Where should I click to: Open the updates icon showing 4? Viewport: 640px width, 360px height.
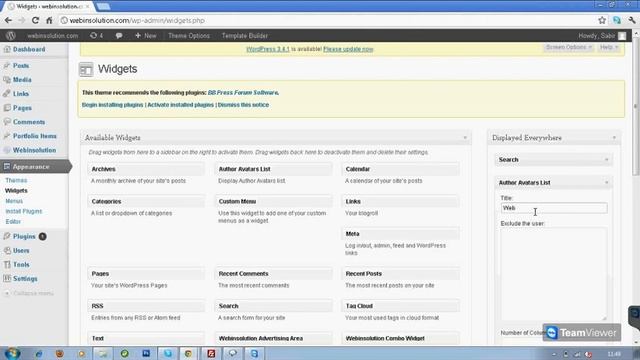tap(96, 36)
